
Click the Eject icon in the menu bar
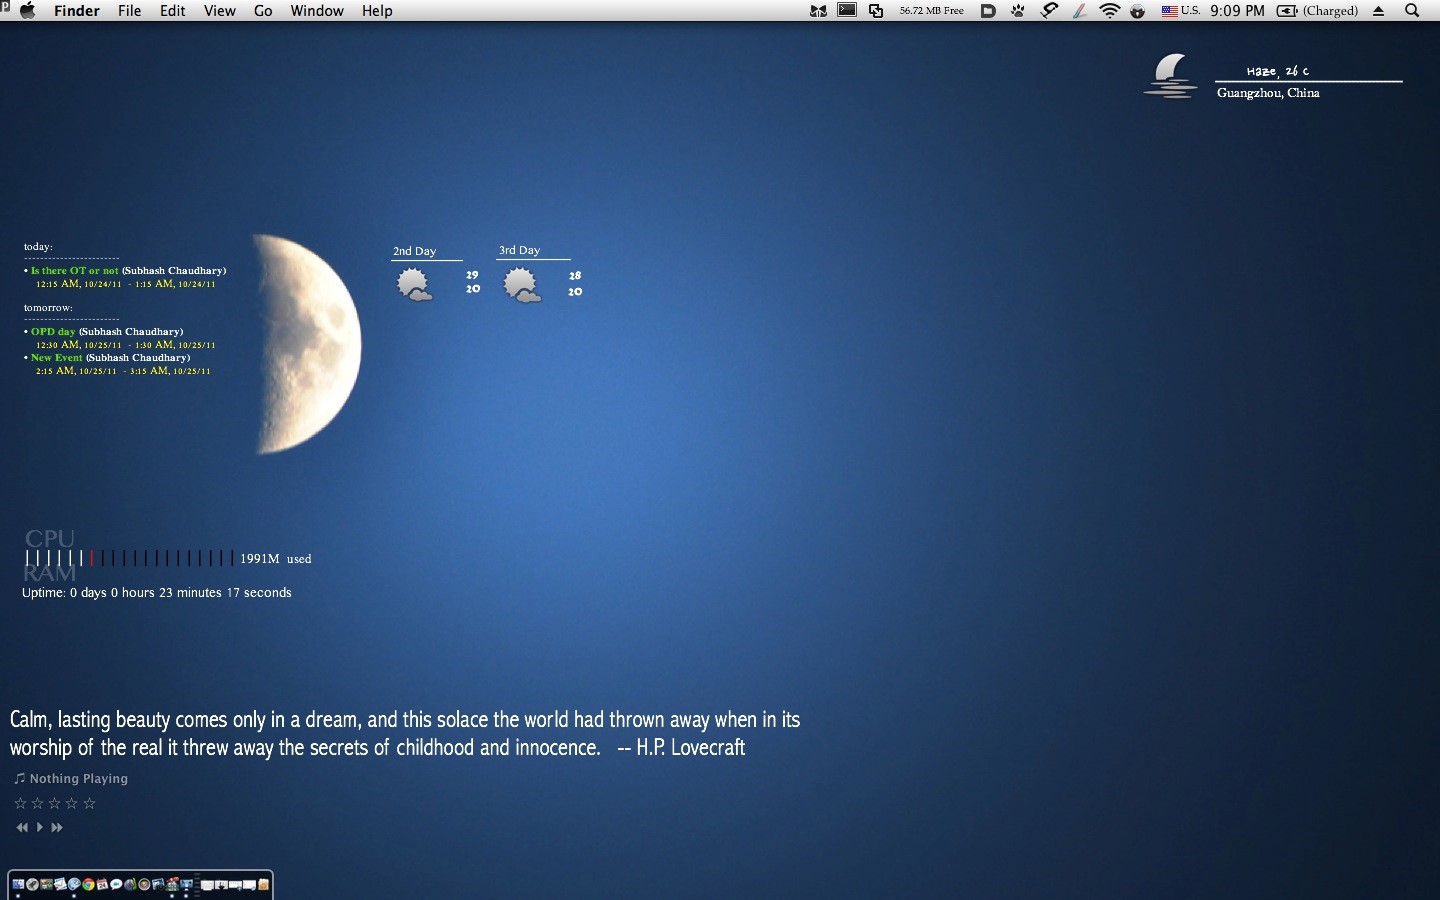[x=1378, y=11]
